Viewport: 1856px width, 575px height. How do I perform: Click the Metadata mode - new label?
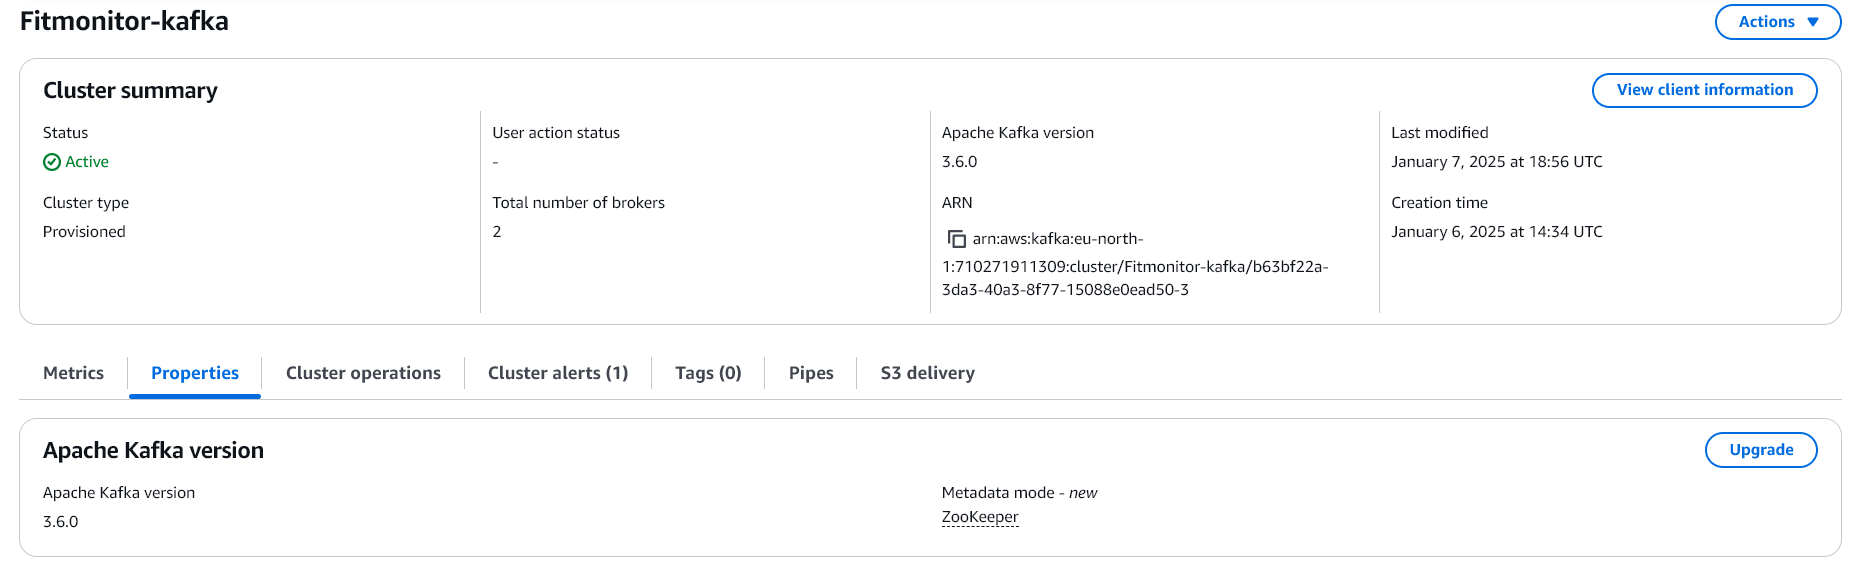tap(1019, 493)
